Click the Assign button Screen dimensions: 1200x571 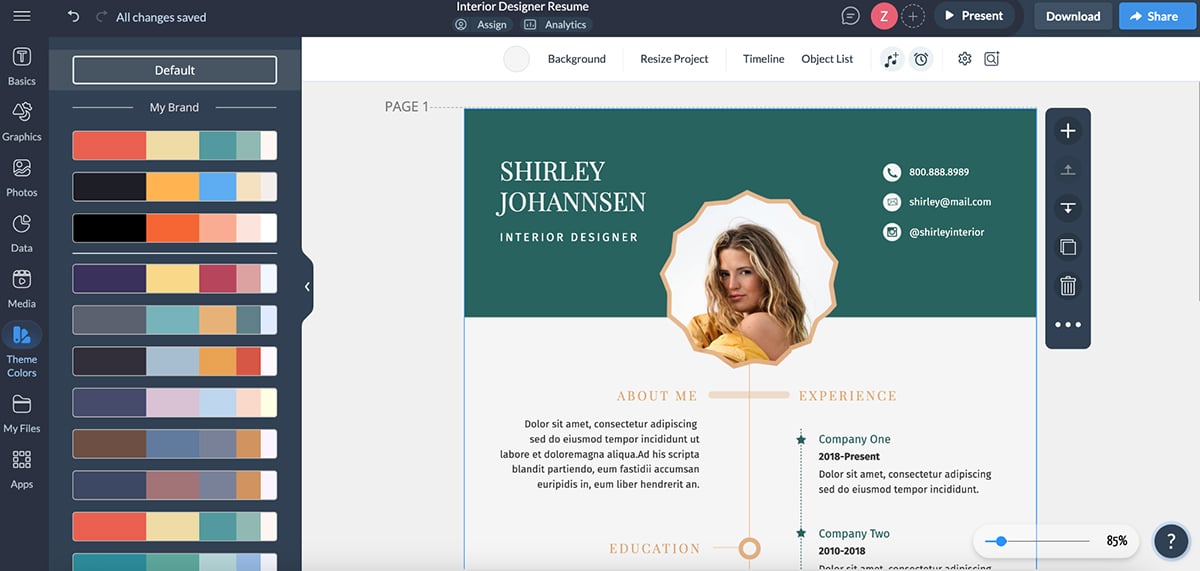click(482, 25)
